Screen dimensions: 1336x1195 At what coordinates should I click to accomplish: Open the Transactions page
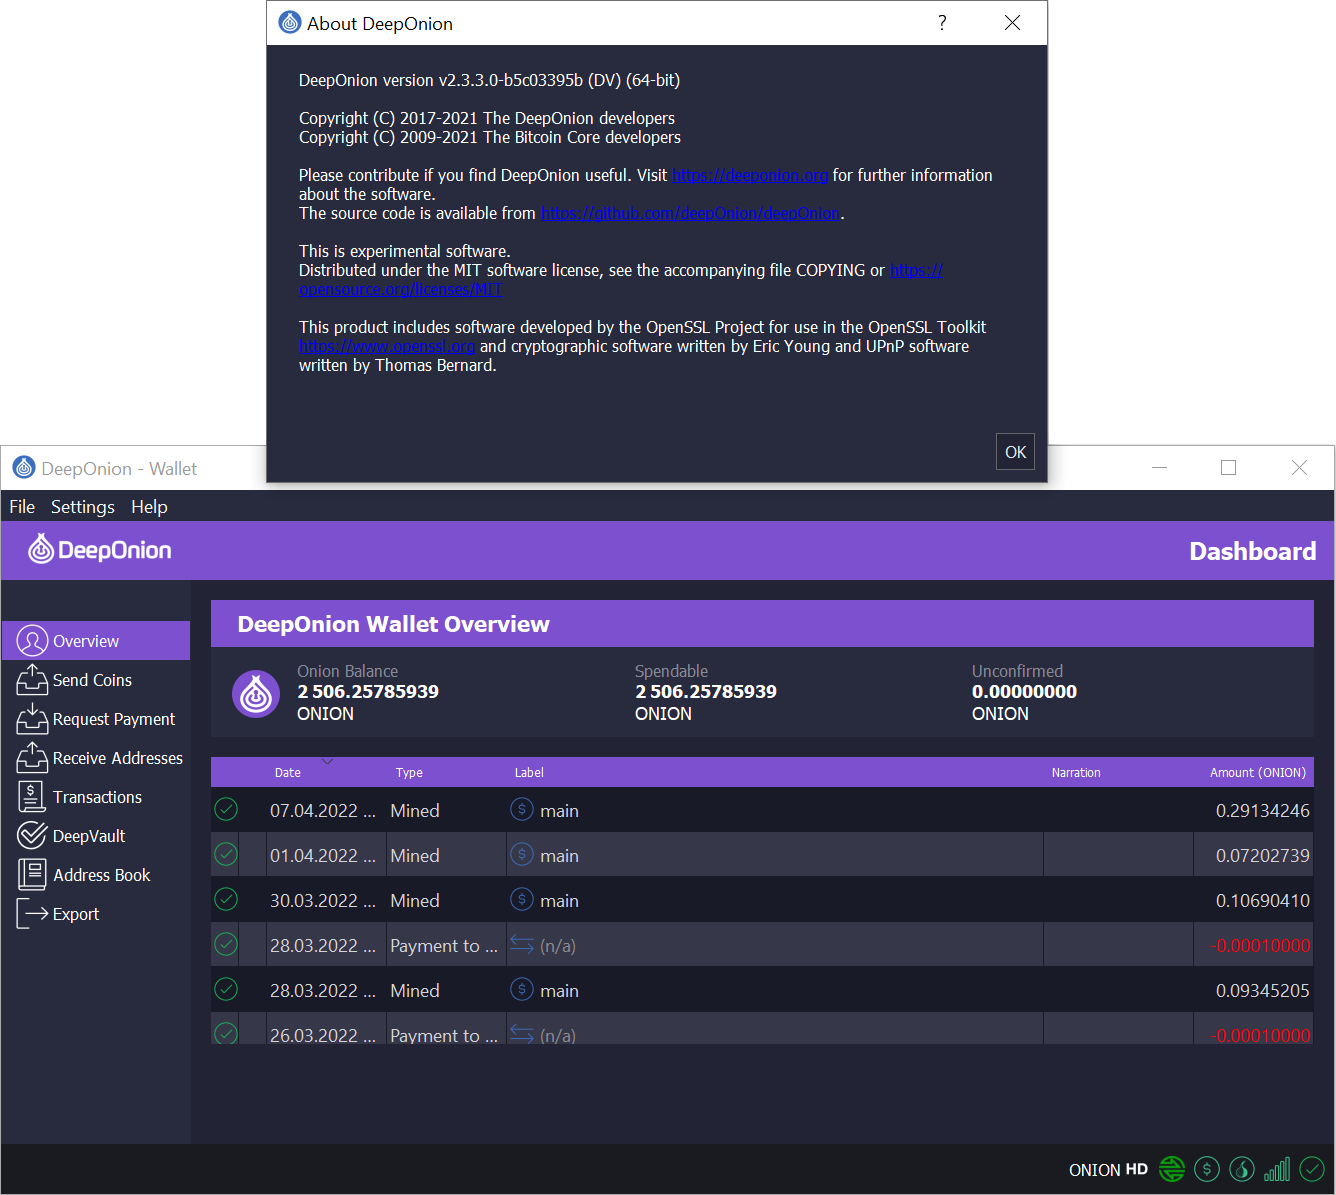96,797
